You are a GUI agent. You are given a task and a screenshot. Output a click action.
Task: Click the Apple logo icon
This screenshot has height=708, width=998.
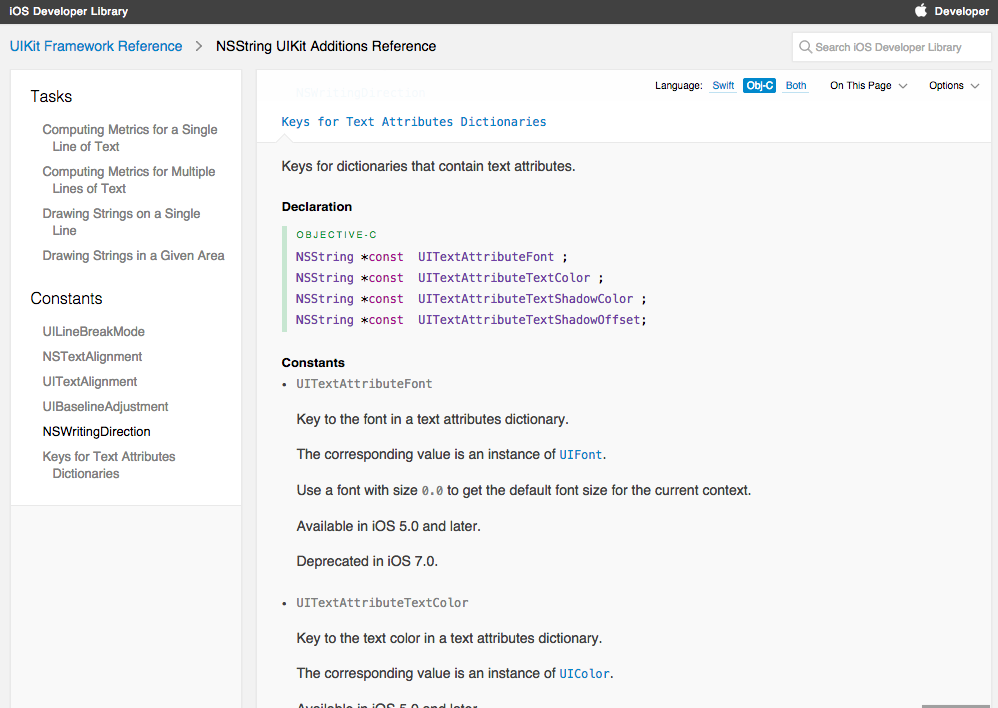[921, 11]
